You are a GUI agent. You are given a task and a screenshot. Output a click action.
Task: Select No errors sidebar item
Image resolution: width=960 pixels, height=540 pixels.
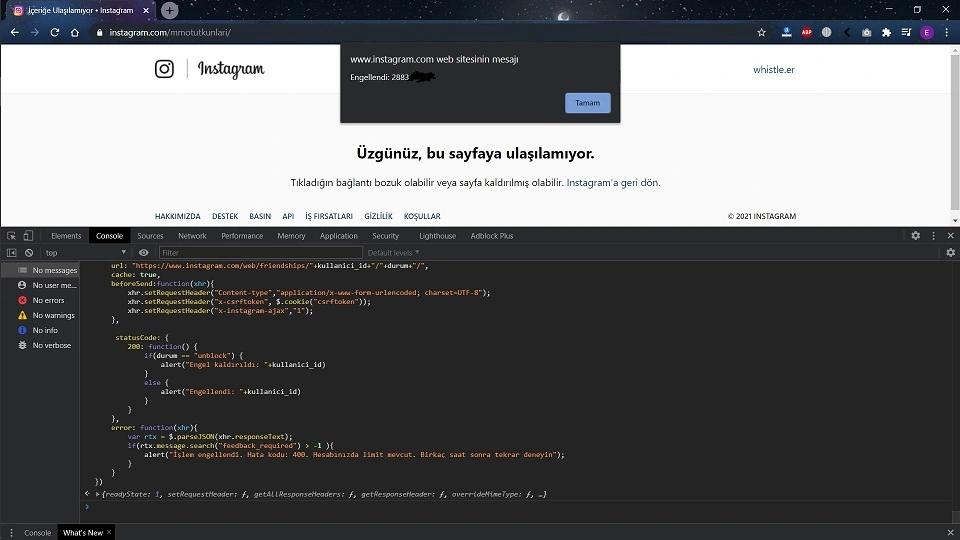coord(40,300)
